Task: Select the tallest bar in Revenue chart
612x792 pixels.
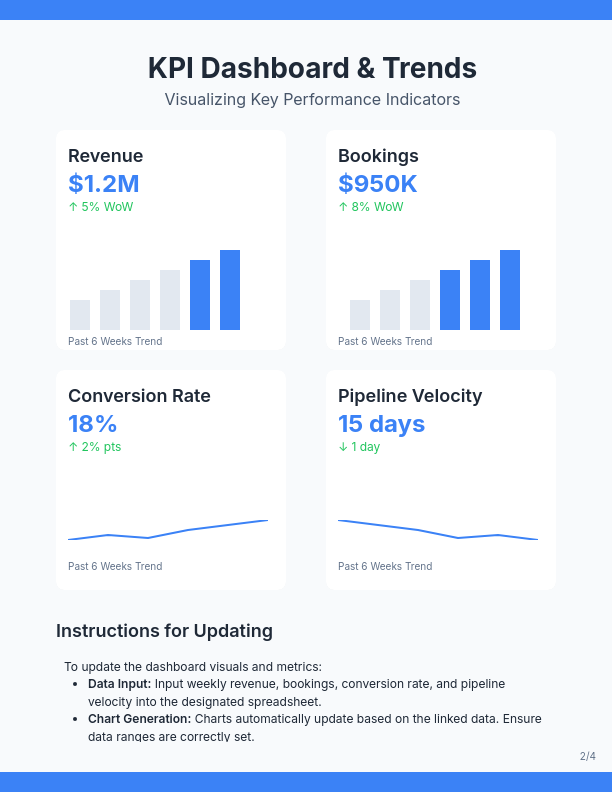Action: [230, 290]
